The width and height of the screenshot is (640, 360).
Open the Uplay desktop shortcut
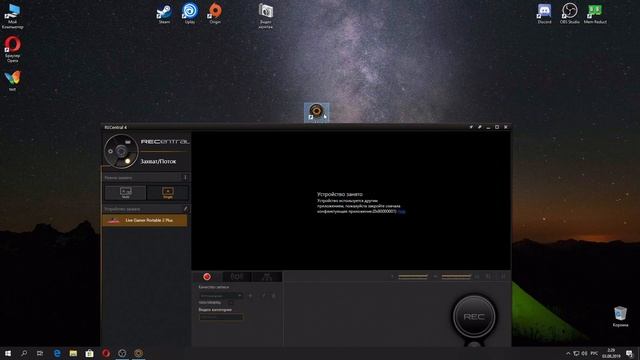click(x=190, y=14)
